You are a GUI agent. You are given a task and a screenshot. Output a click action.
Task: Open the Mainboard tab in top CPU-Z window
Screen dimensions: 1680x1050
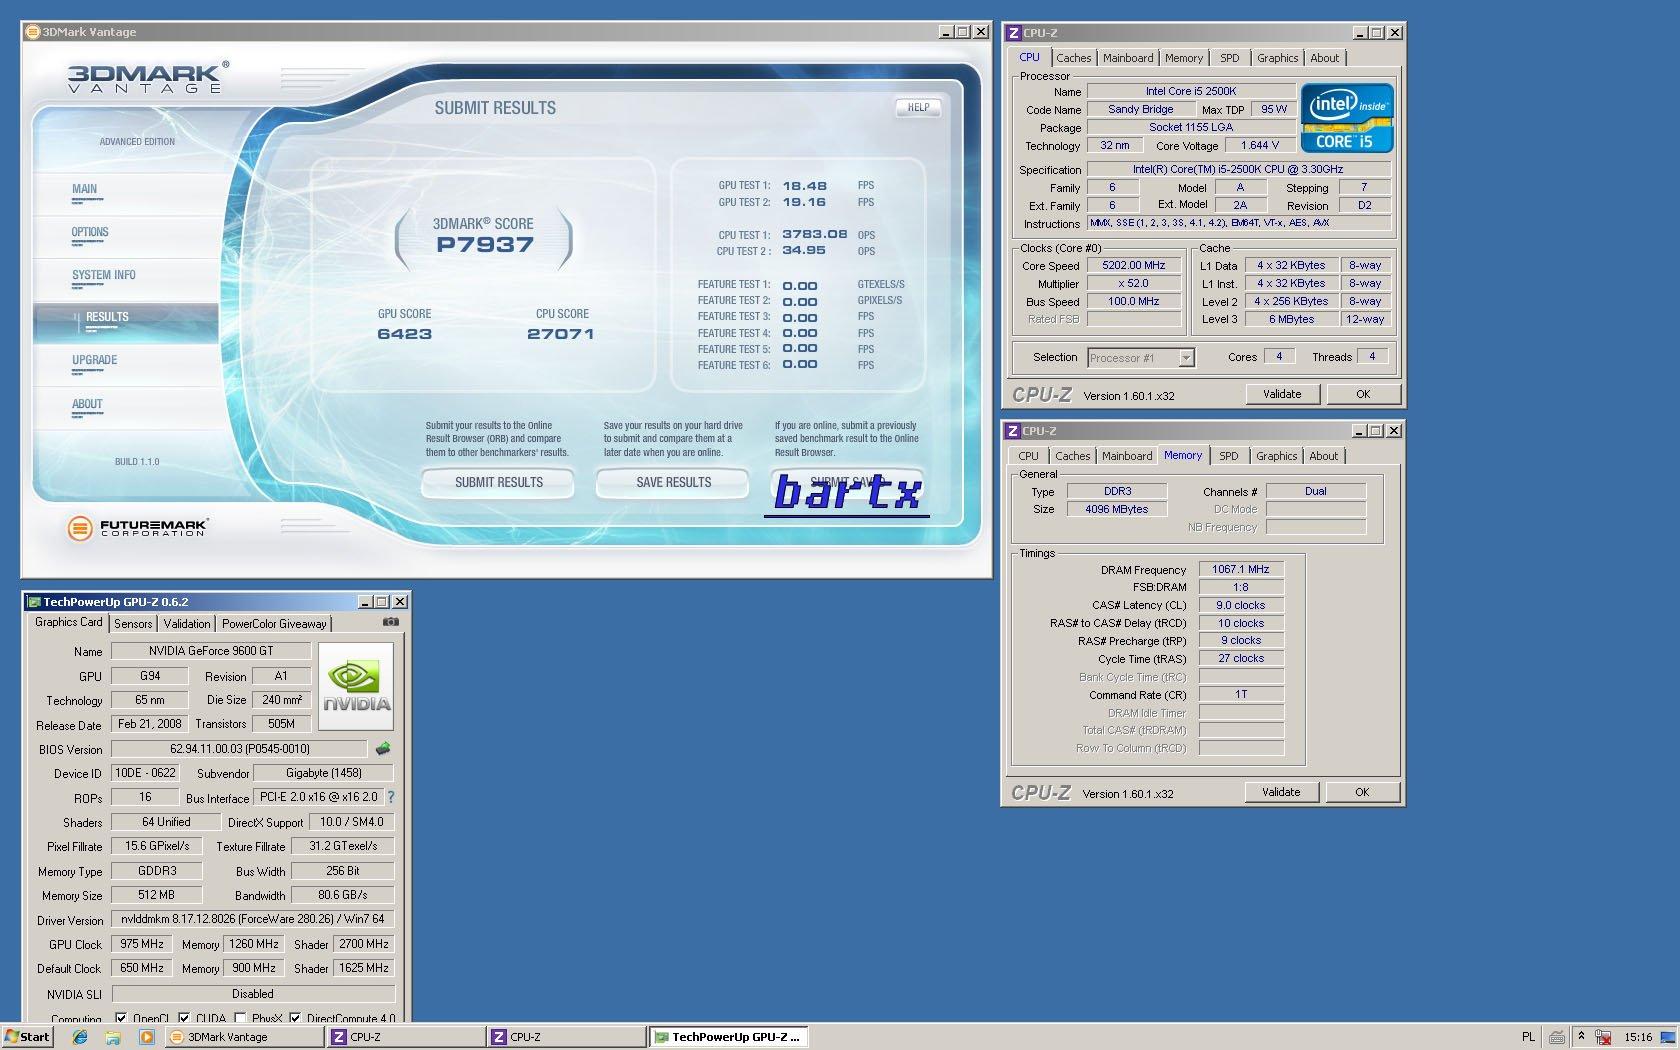click(x=1128, y=58)
